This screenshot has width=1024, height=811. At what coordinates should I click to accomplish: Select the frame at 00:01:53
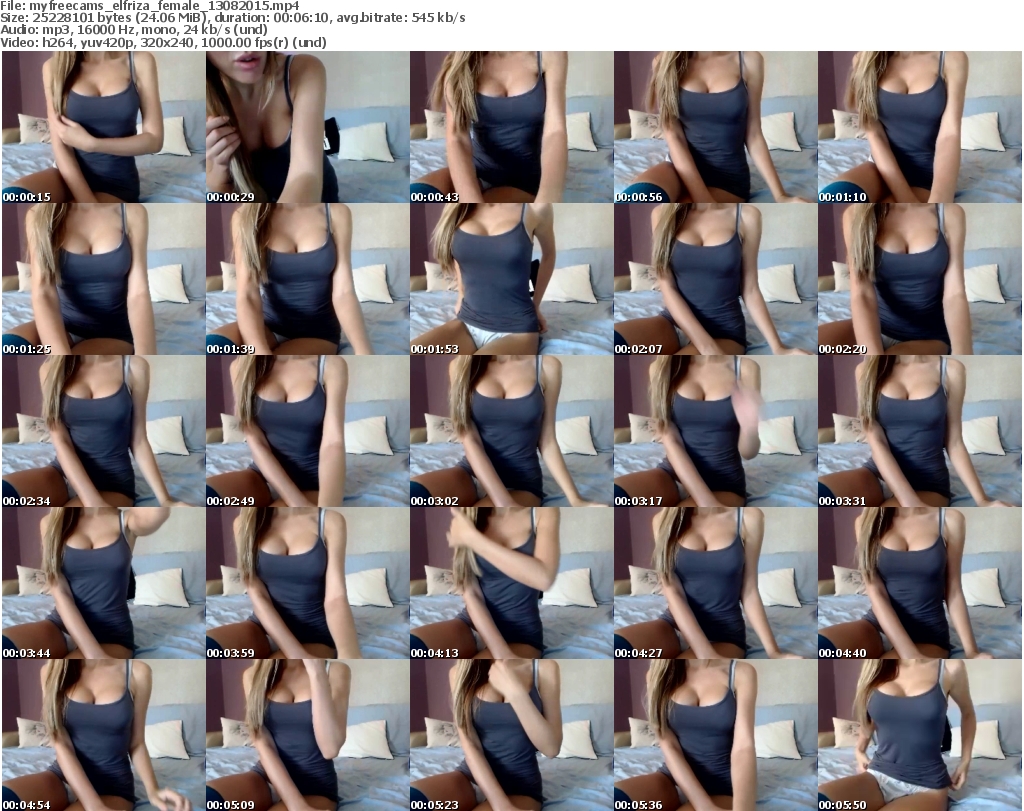[511, 279]
